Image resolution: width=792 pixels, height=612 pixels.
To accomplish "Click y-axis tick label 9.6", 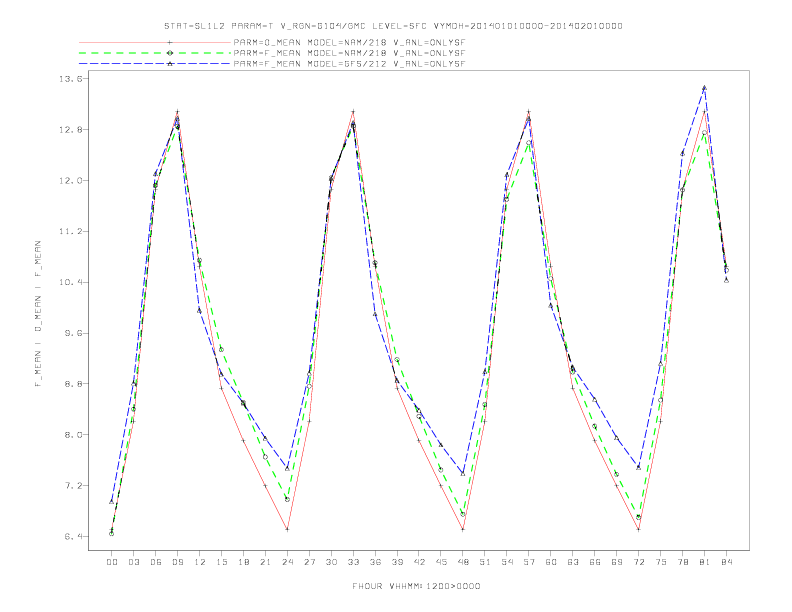I will pos(74,333).
